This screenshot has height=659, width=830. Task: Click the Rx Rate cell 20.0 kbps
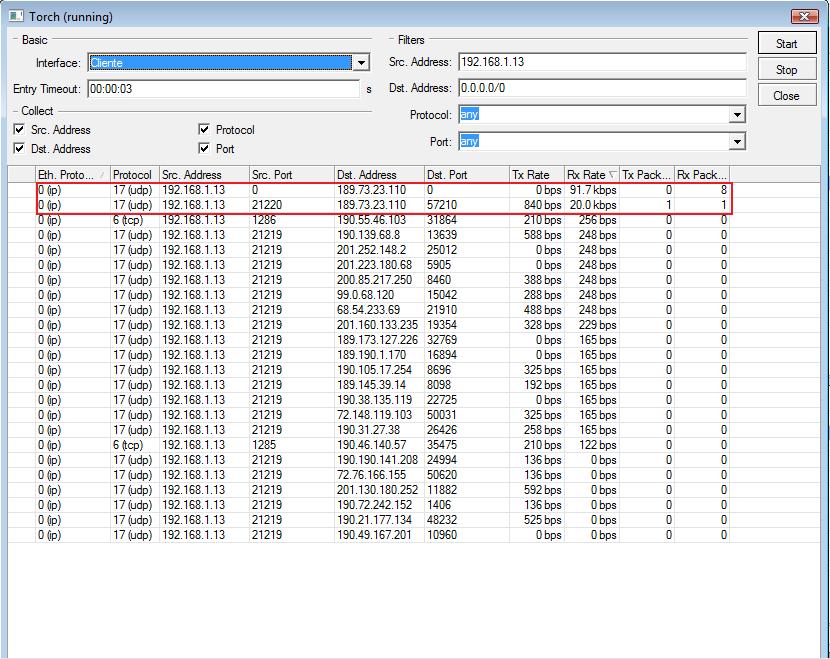593,205
